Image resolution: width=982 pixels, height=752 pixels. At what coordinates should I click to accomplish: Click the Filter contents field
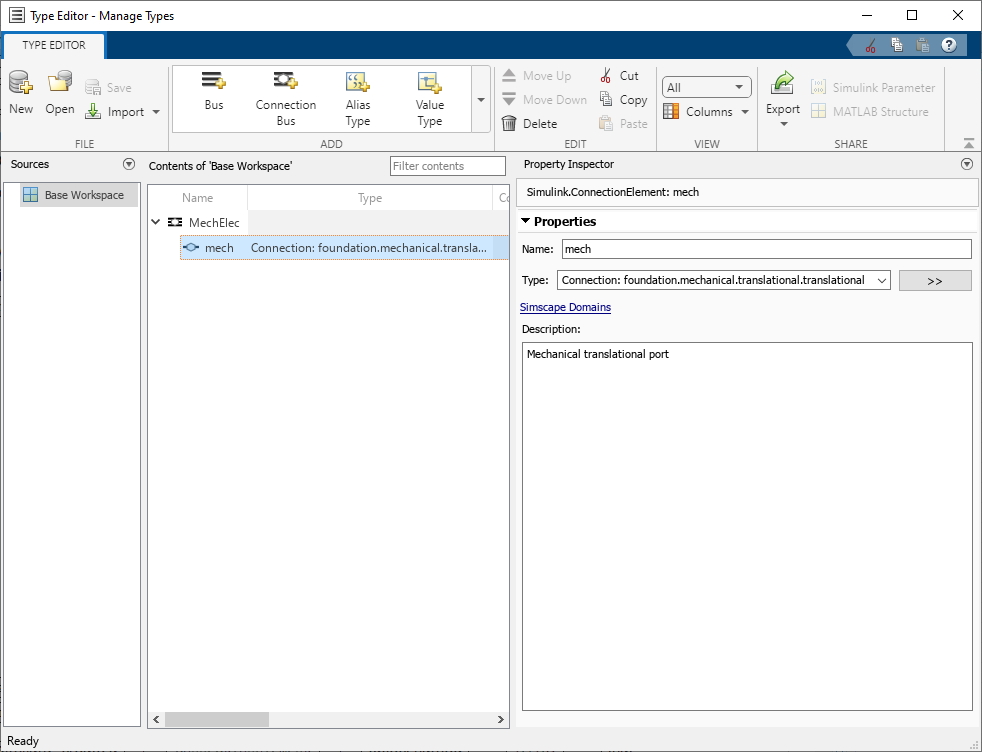pos(447,166)
